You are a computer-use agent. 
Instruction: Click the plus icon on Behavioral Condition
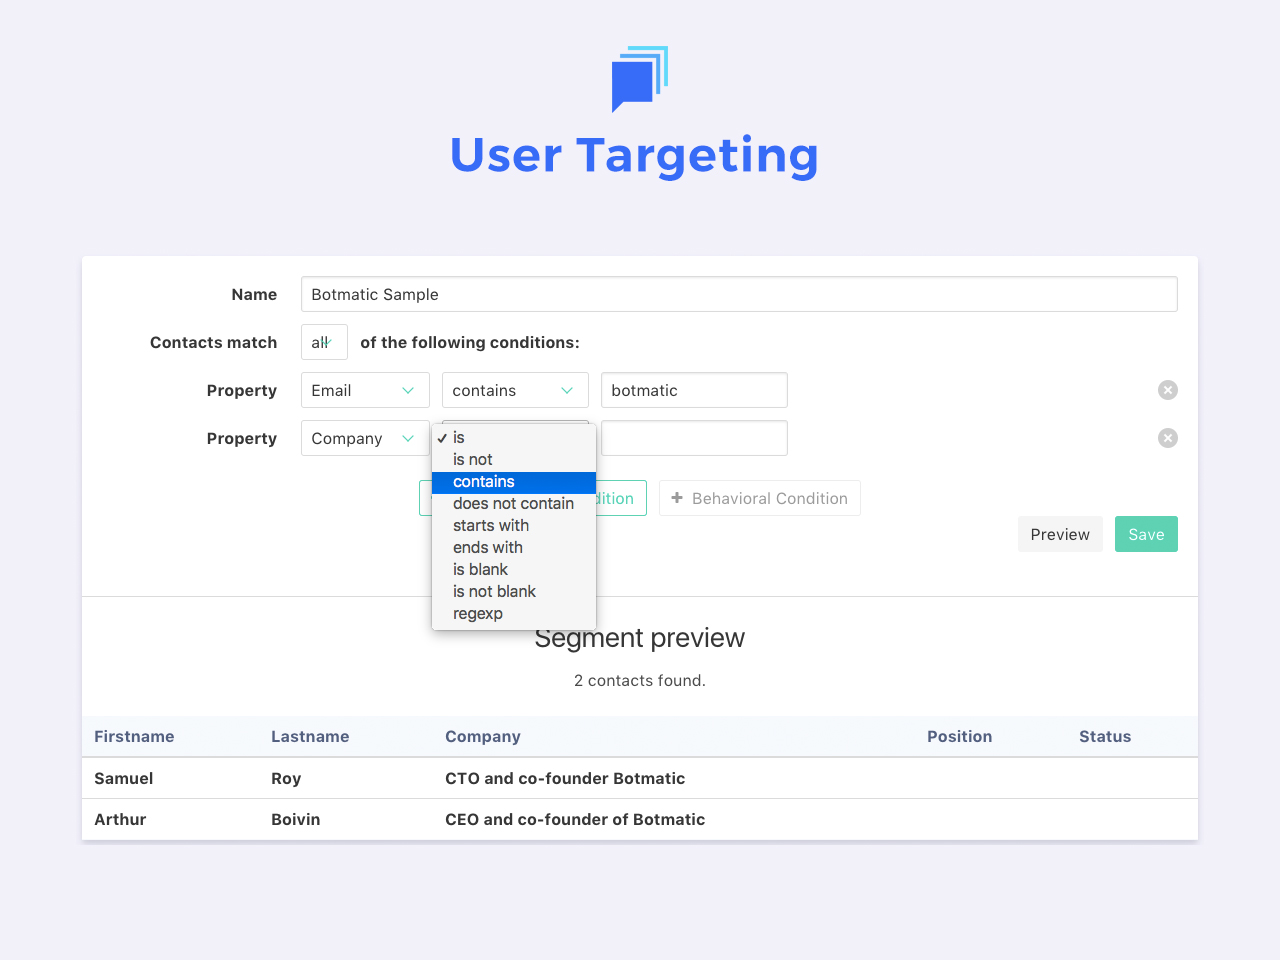pyautogui.click(x=677, y=498)
